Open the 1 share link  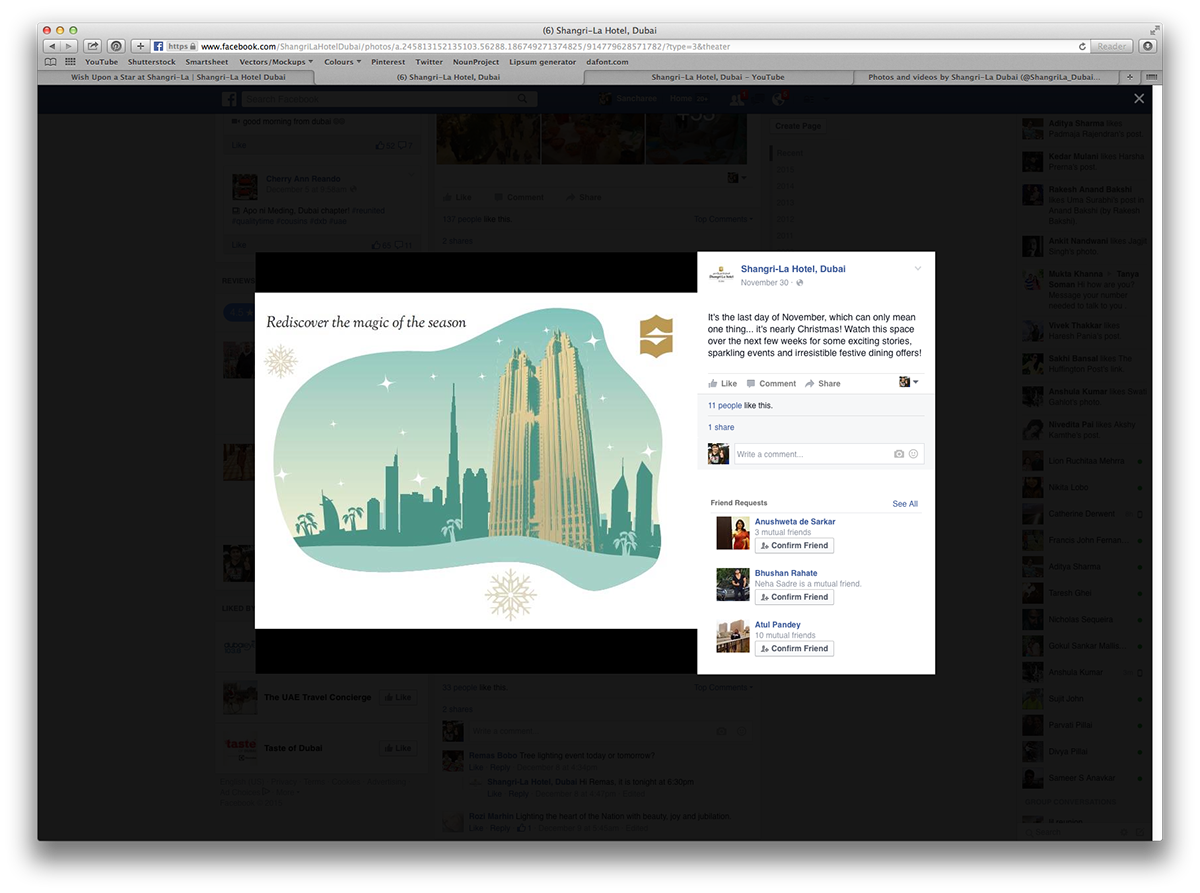[x=721, y=427]
